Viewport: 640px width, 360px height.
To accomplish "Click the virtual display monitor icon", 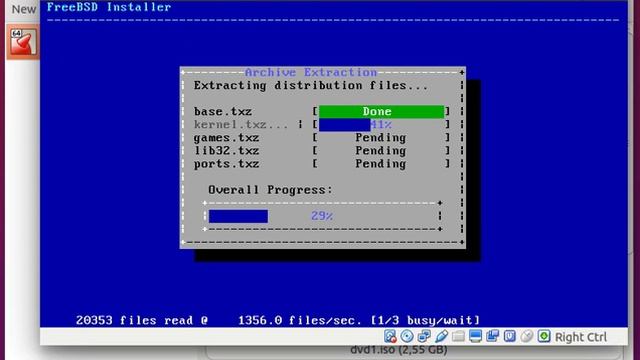I will tap(476, 336).
